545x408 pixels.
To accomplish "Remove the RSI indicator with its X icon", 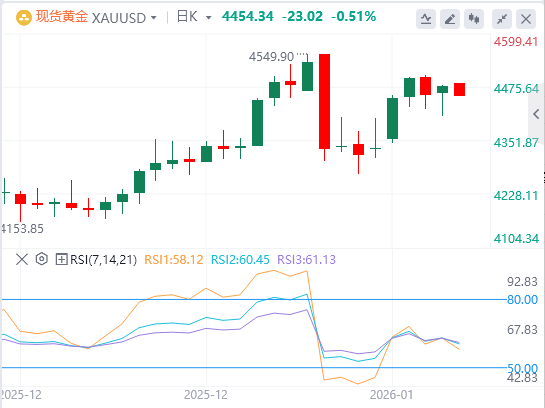I will pos(22,259).
